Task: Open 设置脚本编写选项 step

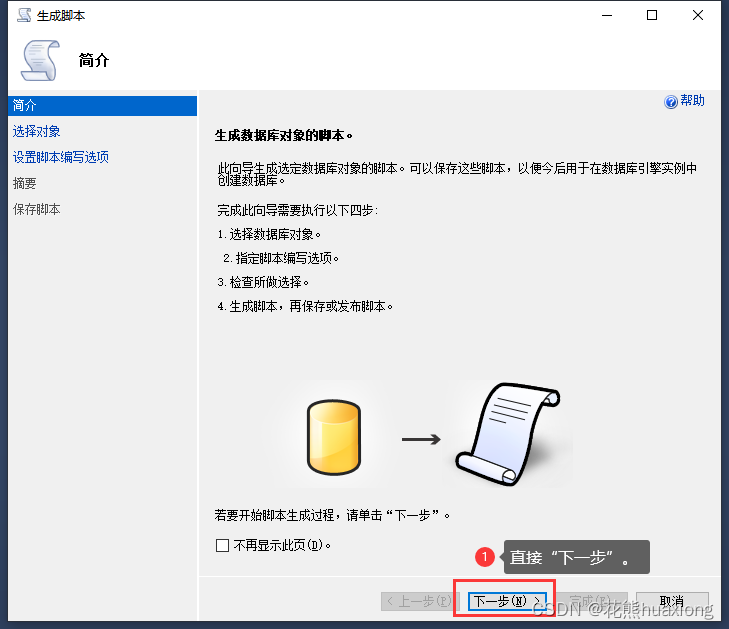Action: click(60, 157)
